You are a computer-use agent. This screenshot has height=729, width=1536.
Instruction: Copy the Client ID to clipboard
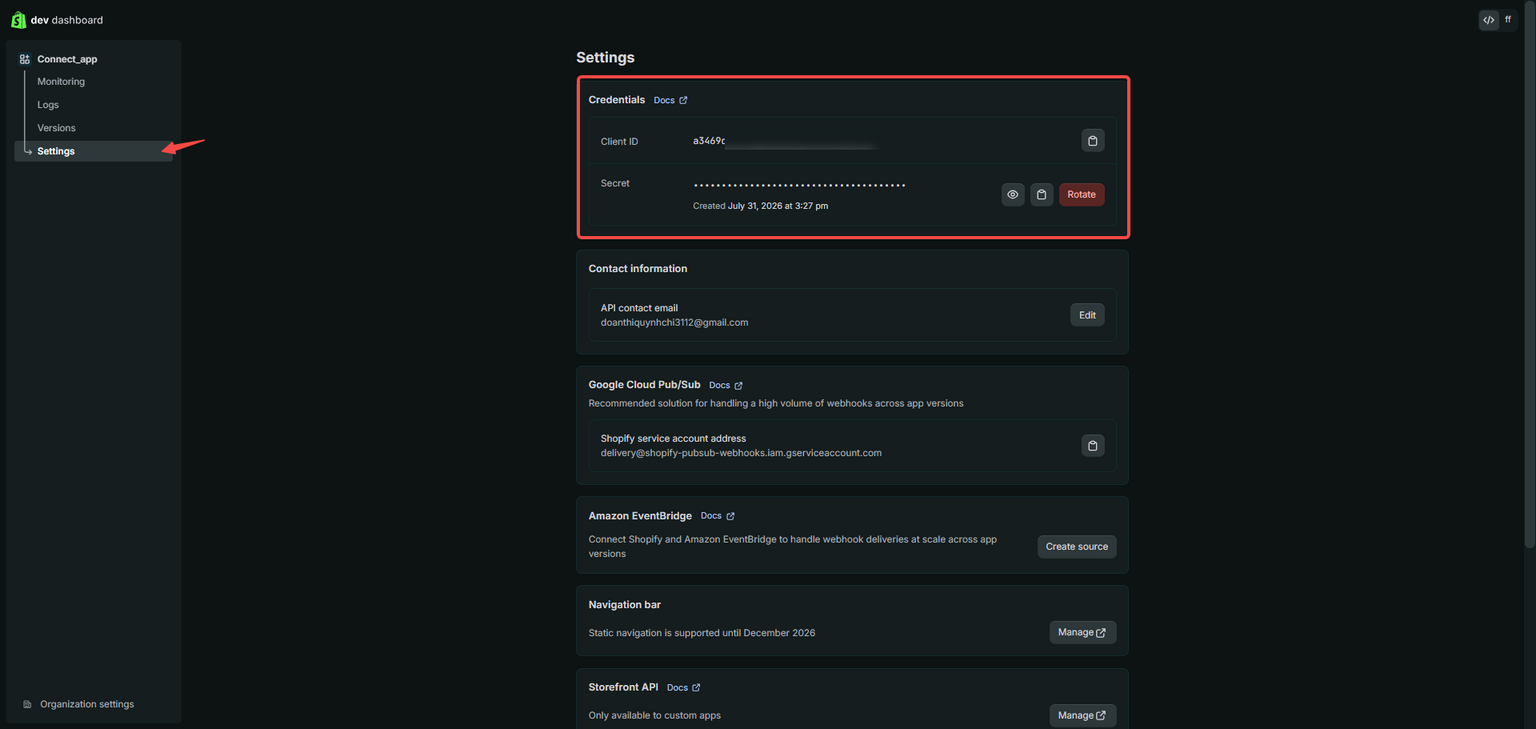1093,141
